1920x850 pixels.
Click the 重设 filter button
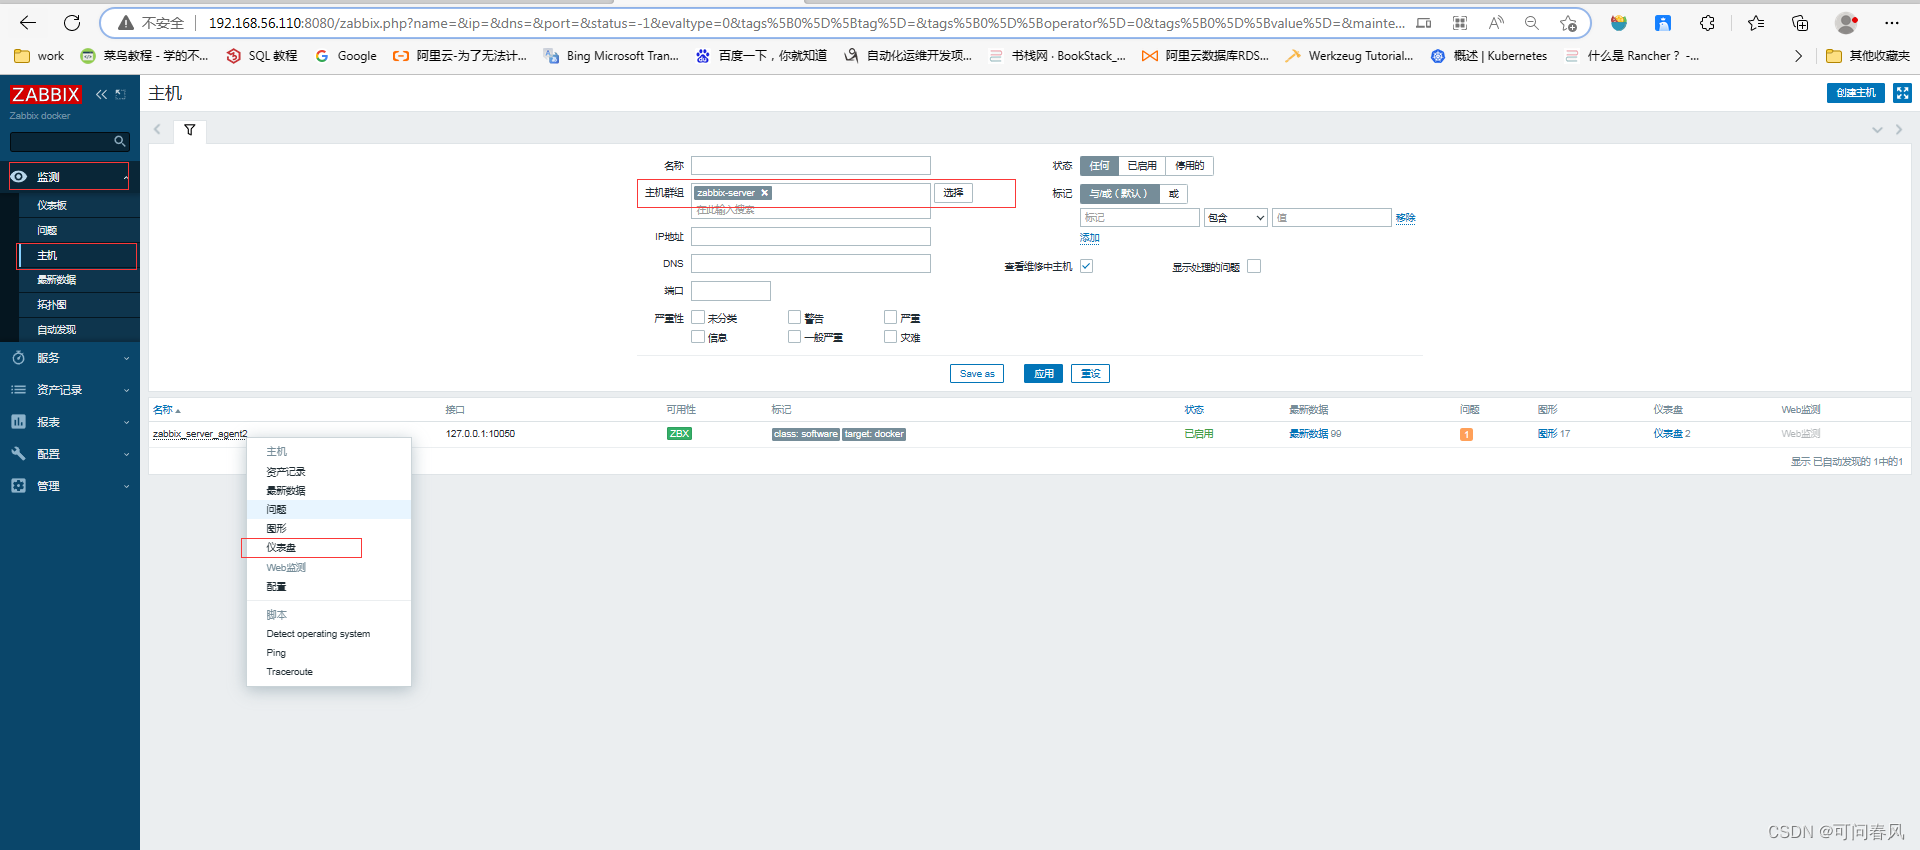1090,374
